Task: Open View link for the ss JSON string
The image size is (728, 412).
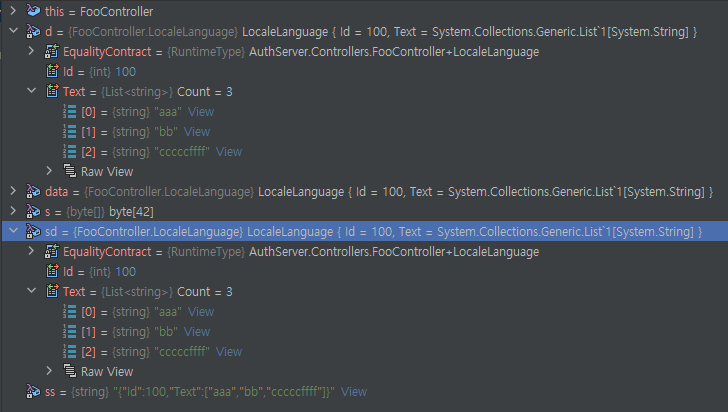Action: (354, 392)
